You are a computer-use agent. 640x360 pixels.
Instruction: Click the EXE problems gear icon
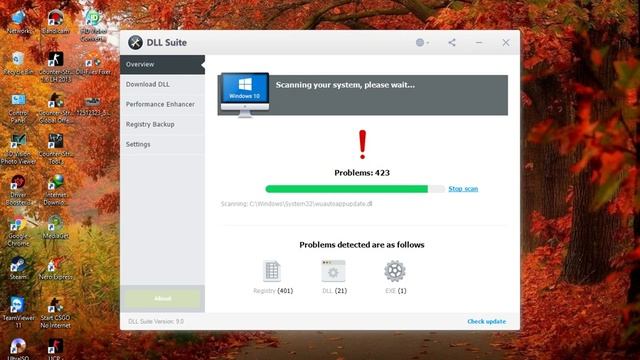point(395,271)
